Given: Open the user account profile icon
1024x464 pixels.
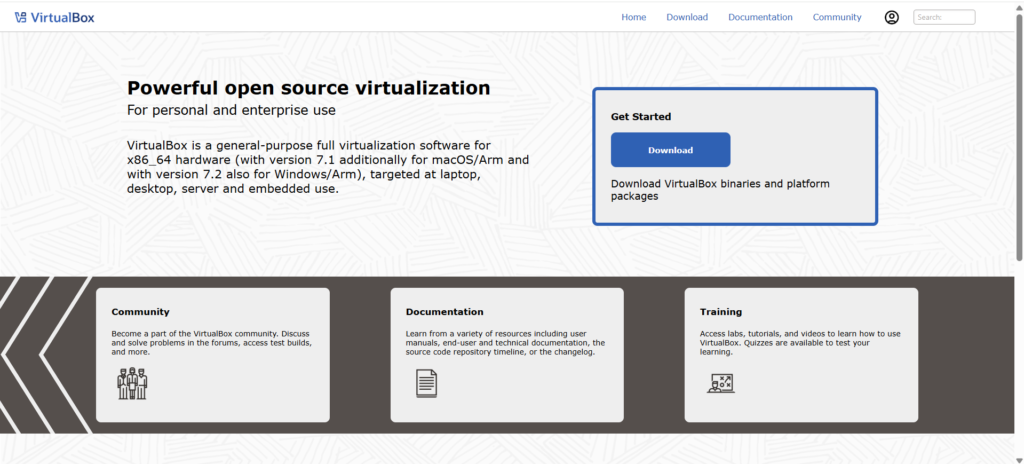Looking at the screenshot, I should coord(892,17).
